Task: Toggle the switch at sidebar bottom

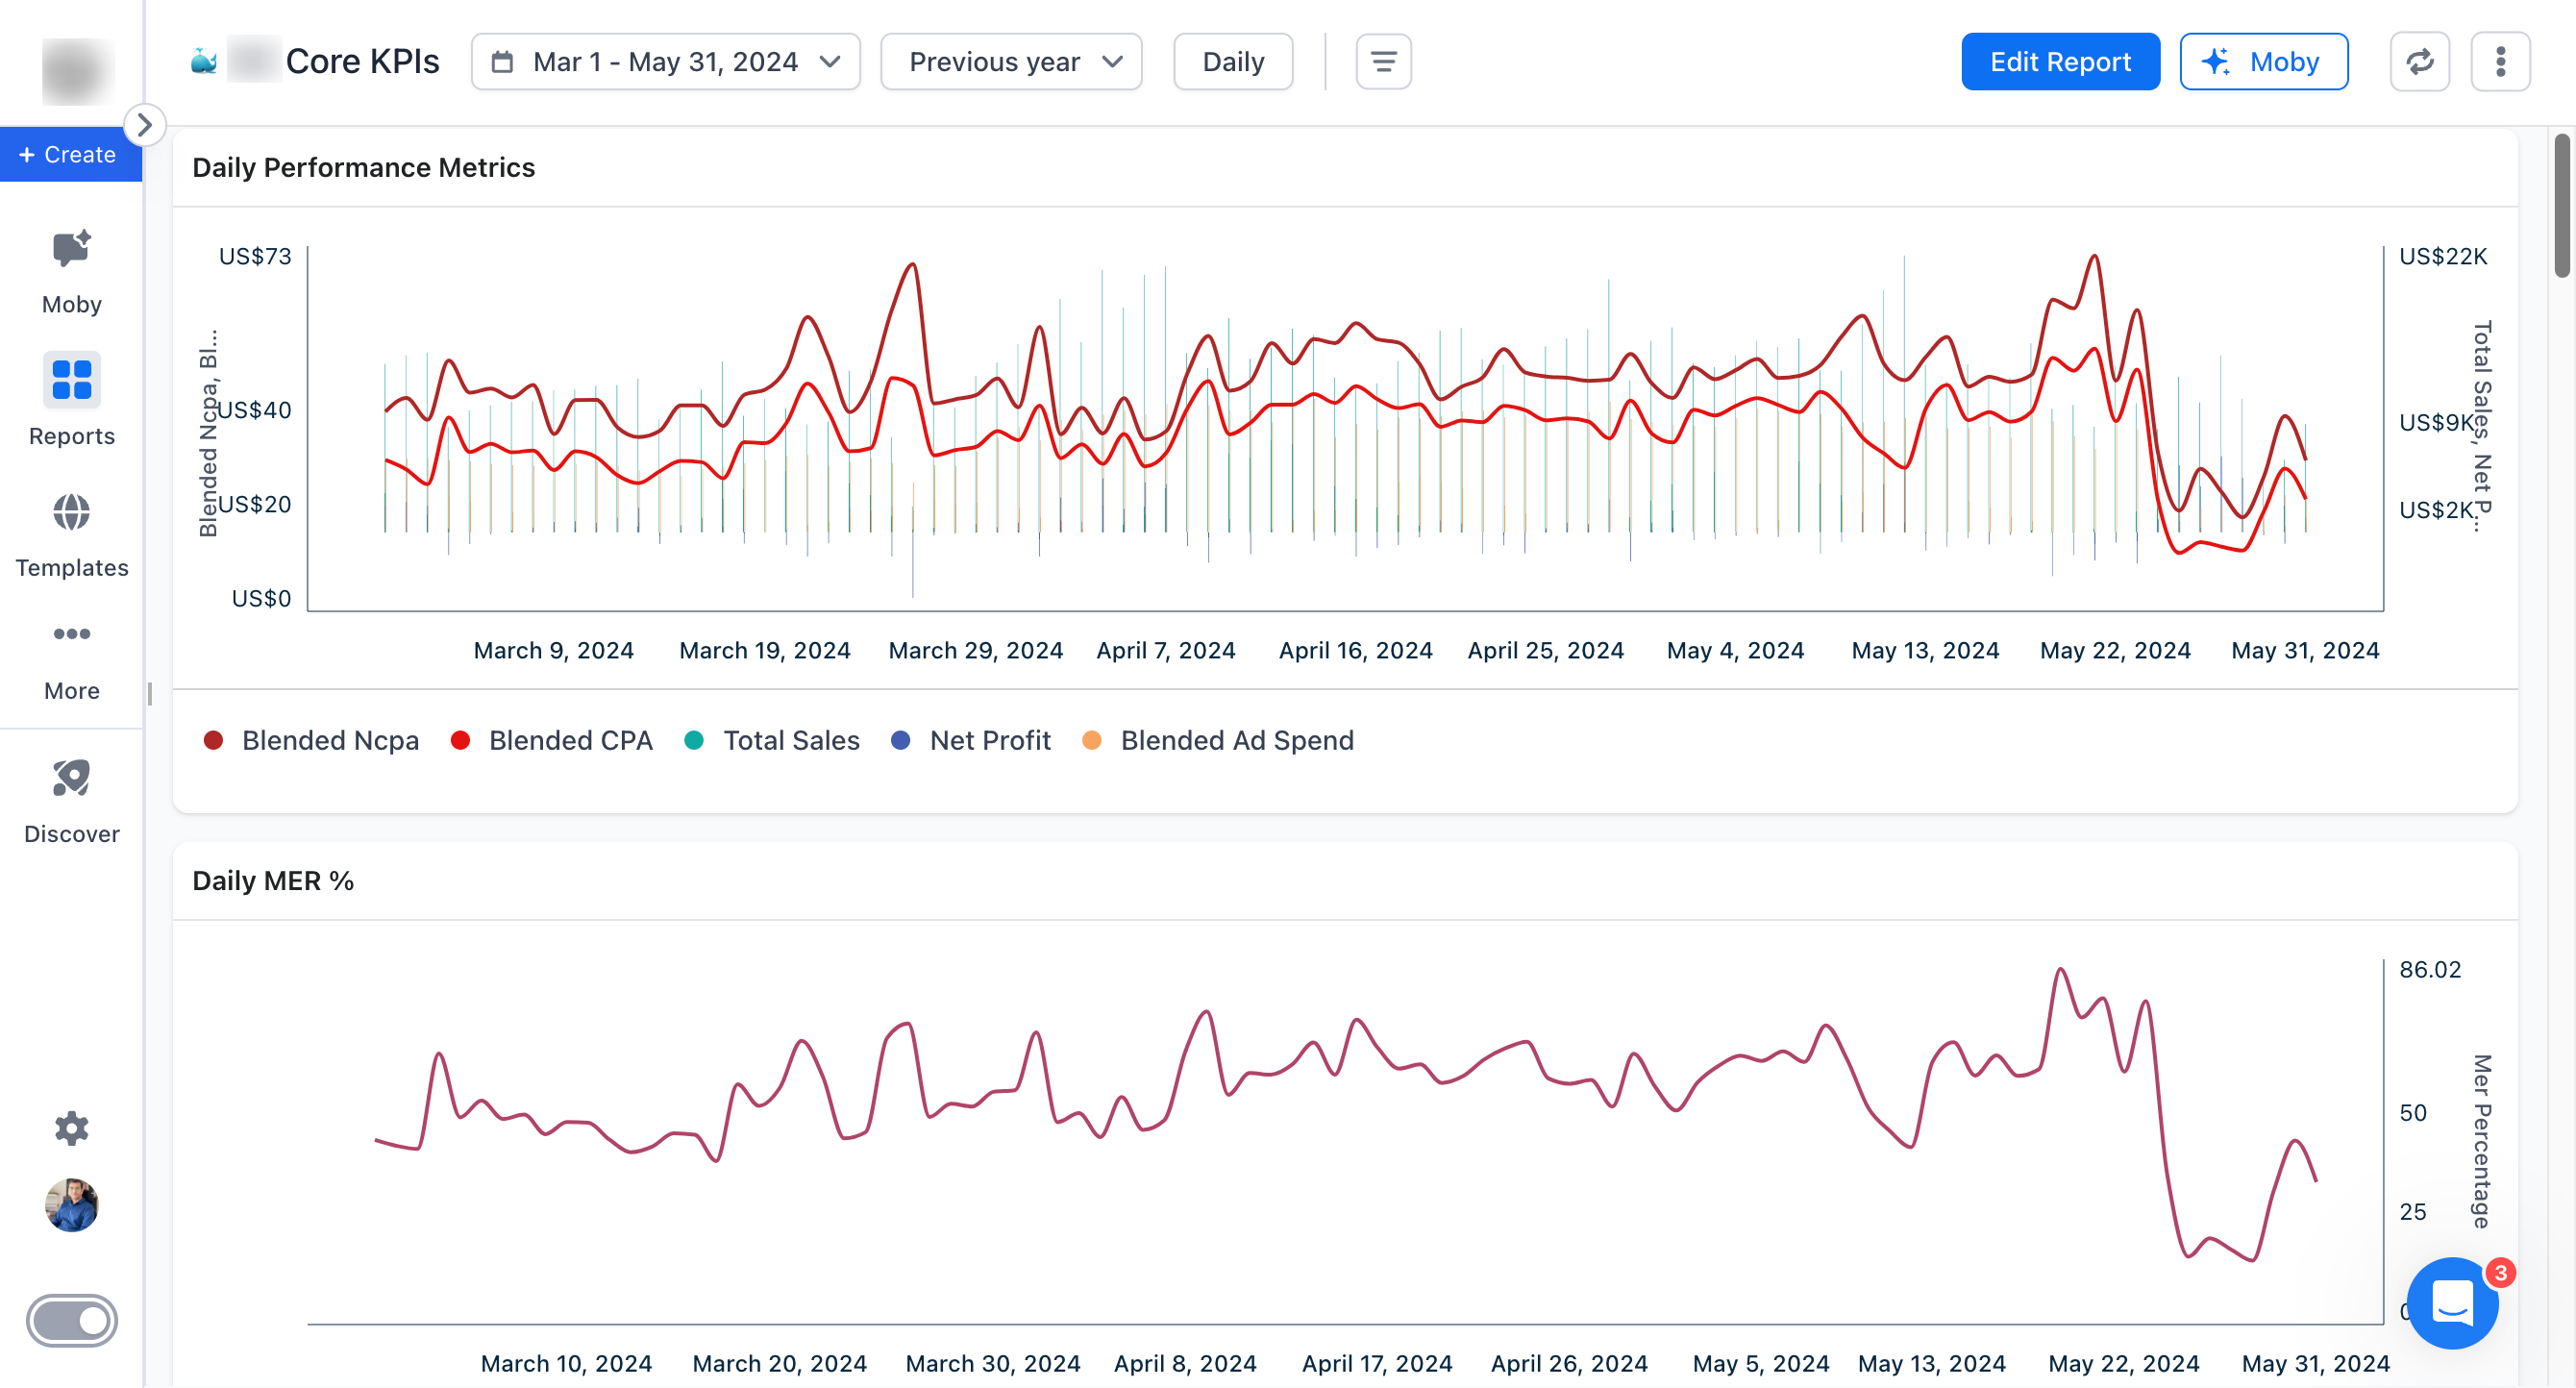Action: (x=71, y=1320)
